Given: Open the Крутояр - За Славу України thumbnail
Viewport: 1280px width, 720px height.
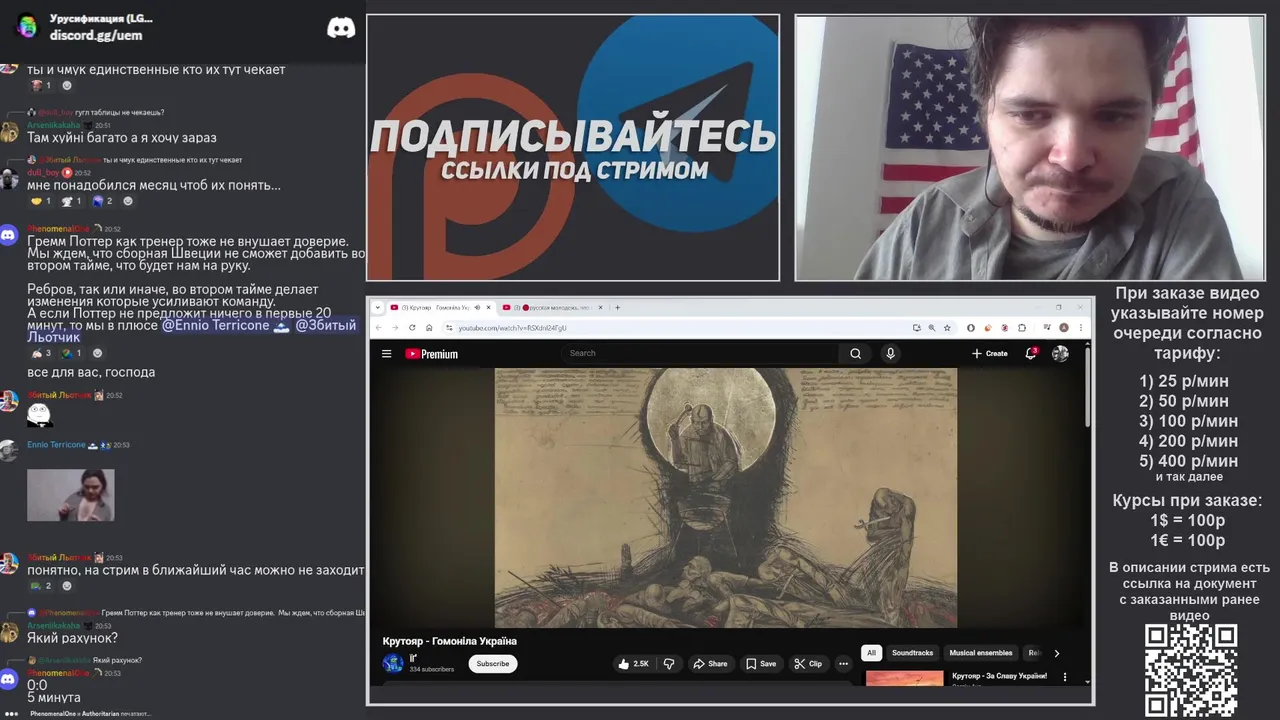Looking at the screenshot, I should coord(904,678).
